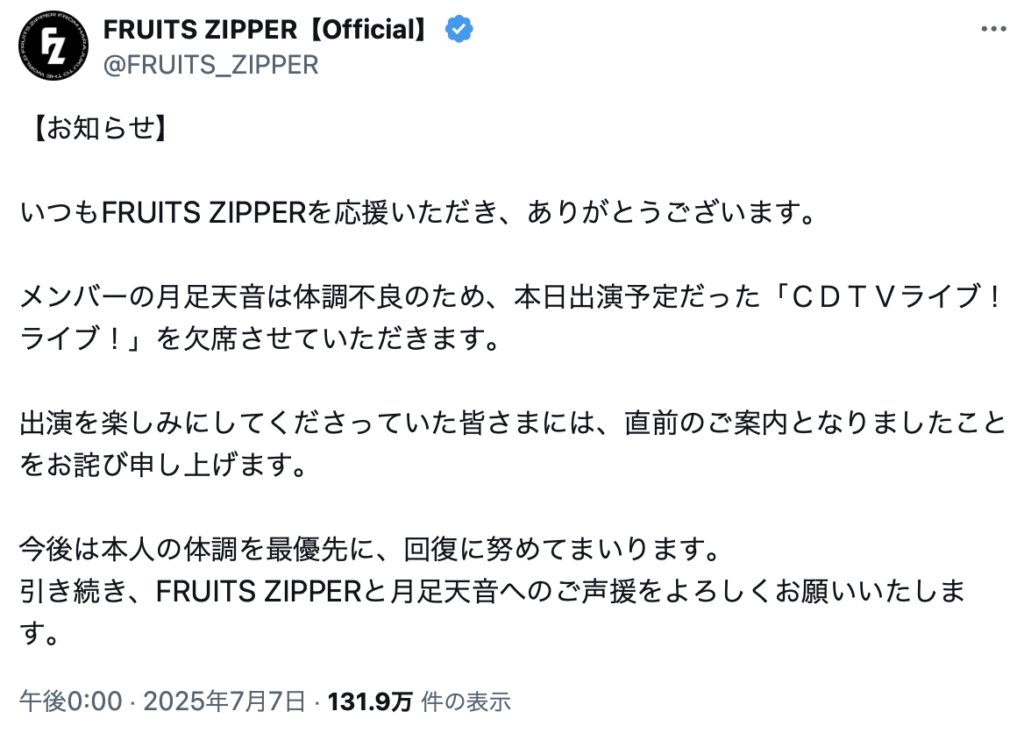Click the 2025年7月7日 post date
The width and height of the screenshot is (1024, 733).
point(224,702)
